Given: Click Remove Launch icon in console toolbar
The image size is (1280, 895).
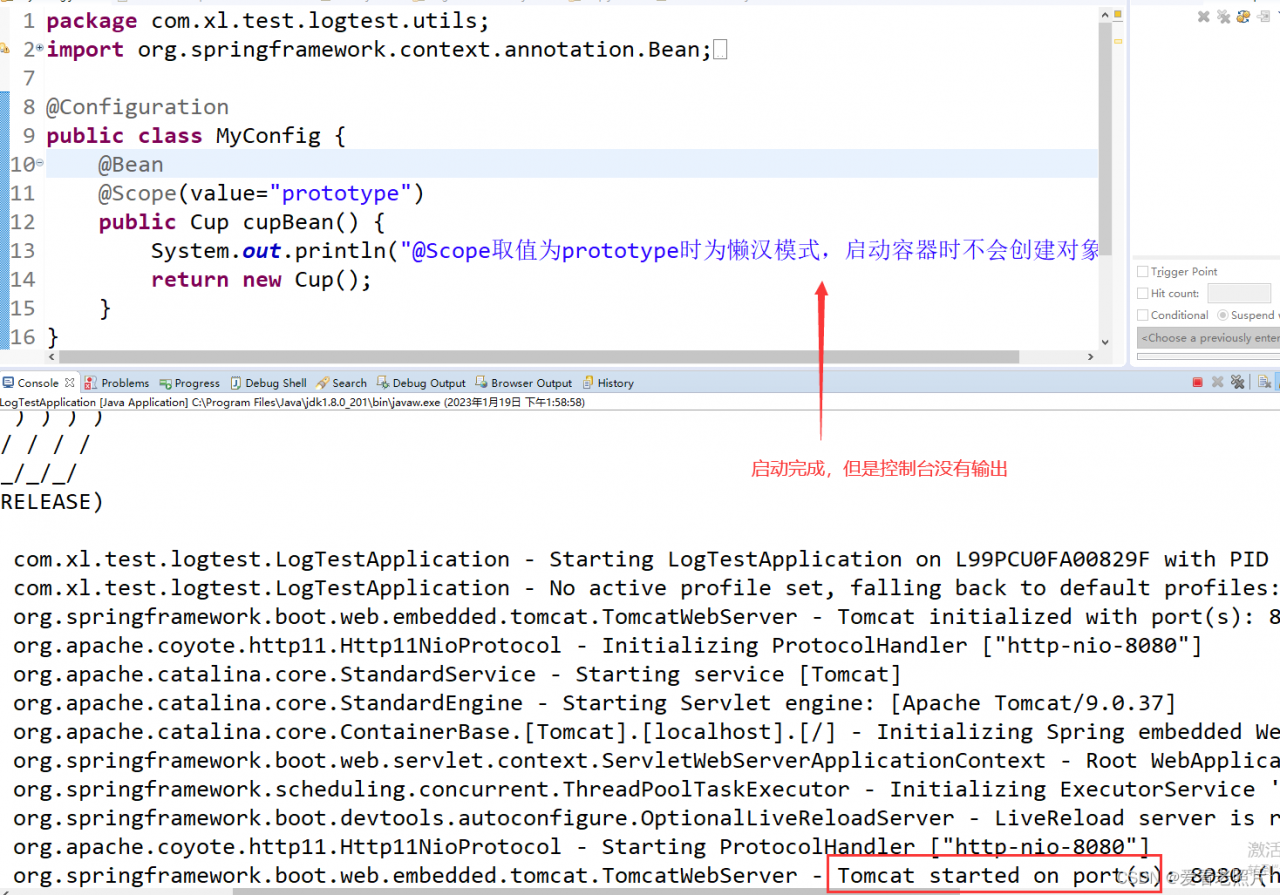Looking at the screenshot, I should pyautogui.click(x=1217, y=382).
